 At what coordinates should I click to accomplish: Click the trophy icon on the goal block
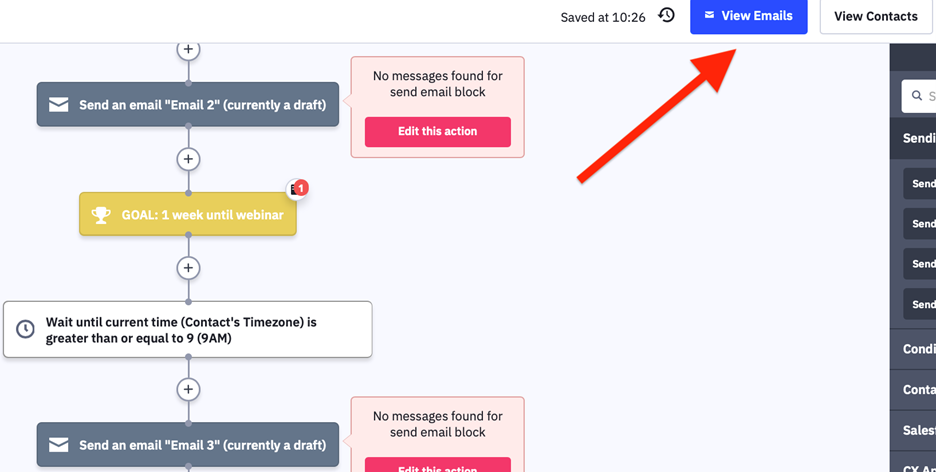pyautogui.click(x=101, y=215)
